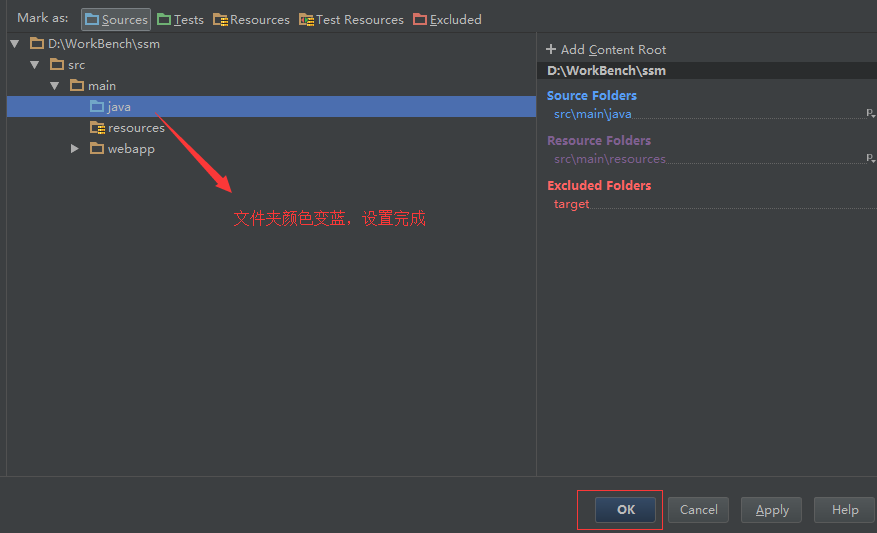Click the webapp folder icon
Screen dimensions: 877x533
point(97,148)
